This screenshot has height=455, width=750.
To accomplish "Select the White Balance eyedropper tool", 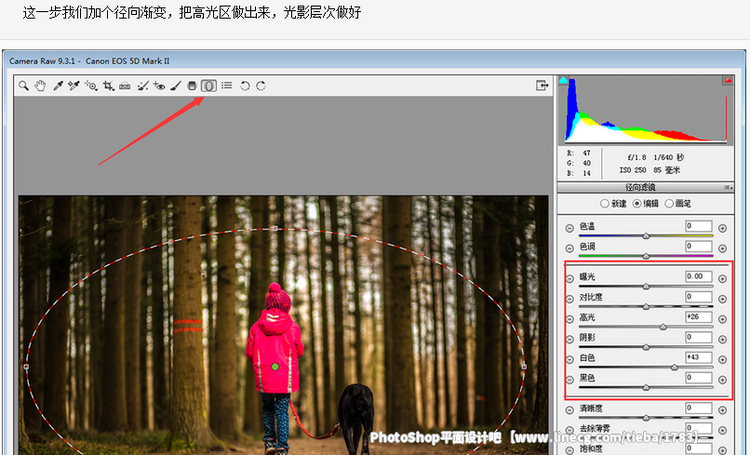I will click(58, 86).
